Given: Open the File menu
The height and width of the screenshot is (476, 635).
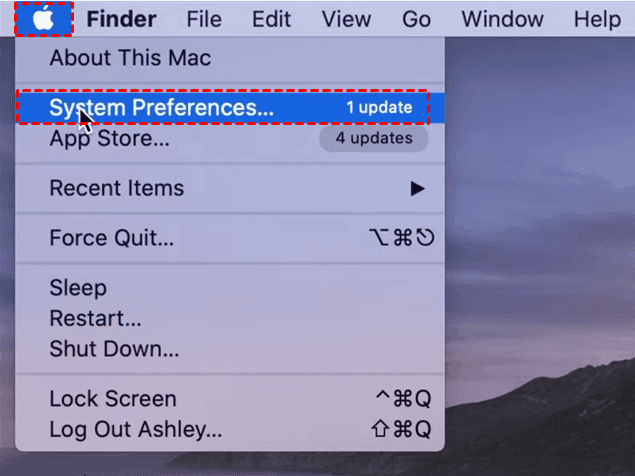Looking at the screenshot, I should pyautogui.click(x=204, y=19).
